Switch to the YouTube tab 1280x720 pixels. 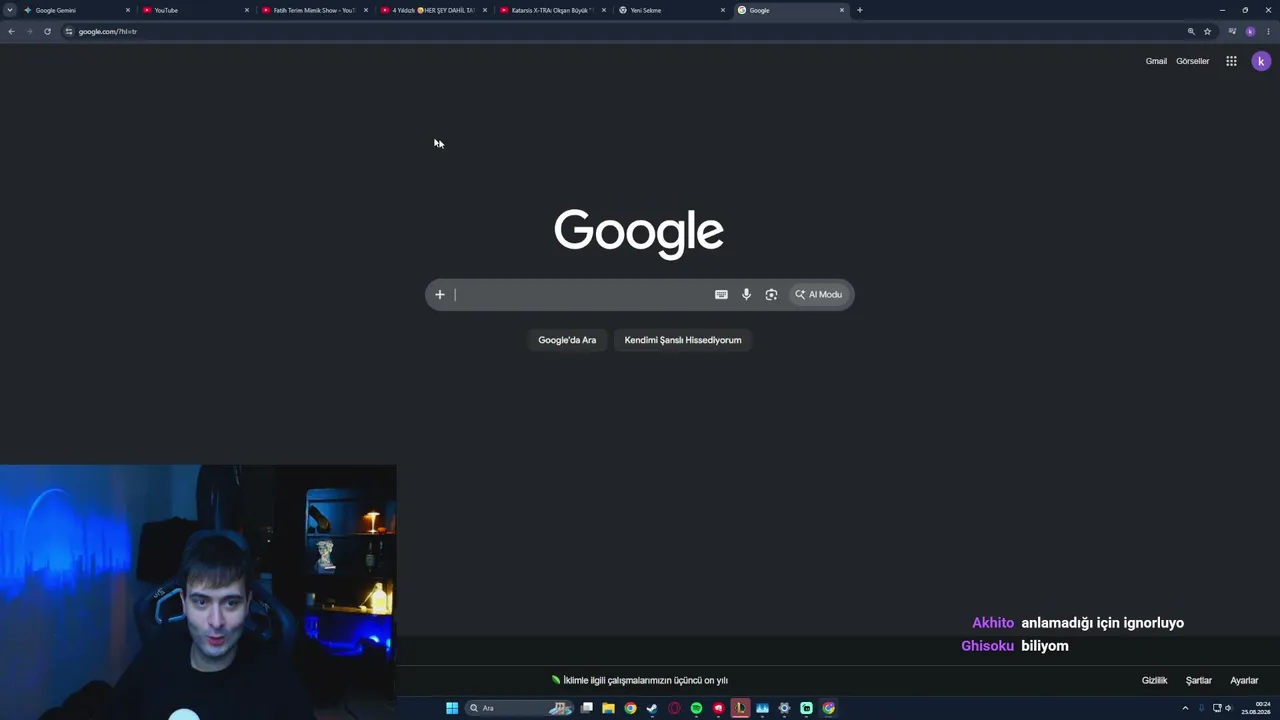(196, 10)
